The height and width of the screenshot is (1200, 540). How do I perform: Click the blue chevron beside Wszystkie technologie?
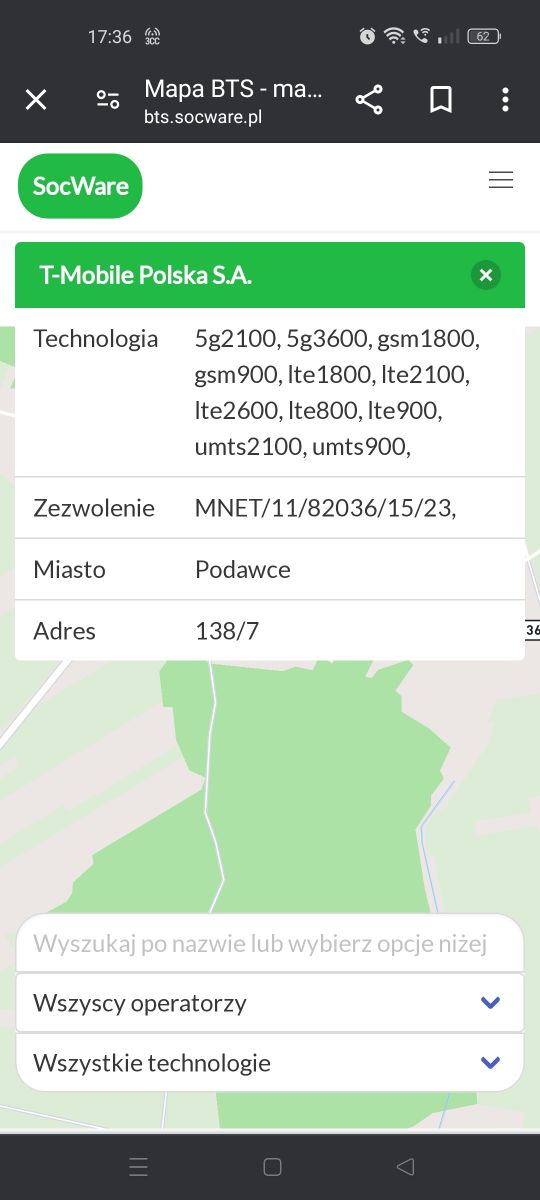[490, 1063]
